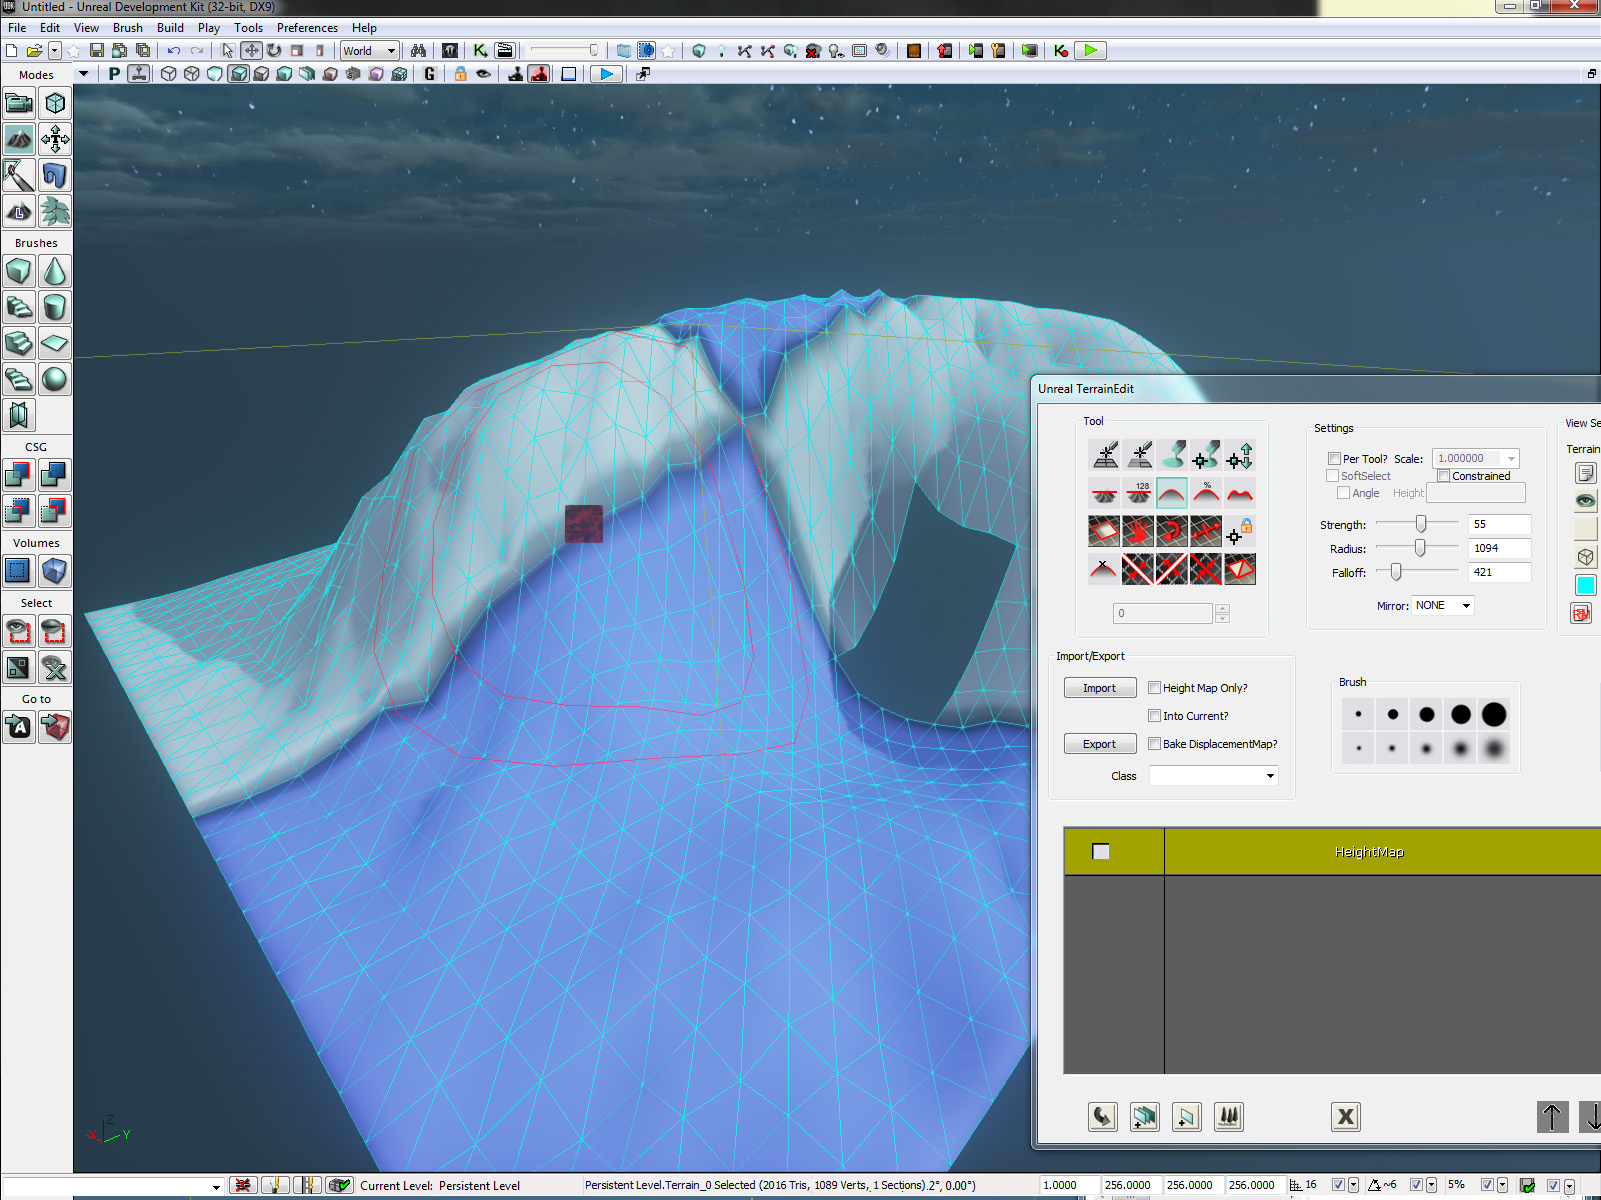Select the Vertex Lock tool with padlock
This screenshot has height=1200, width=1601.
[1240, 531]
